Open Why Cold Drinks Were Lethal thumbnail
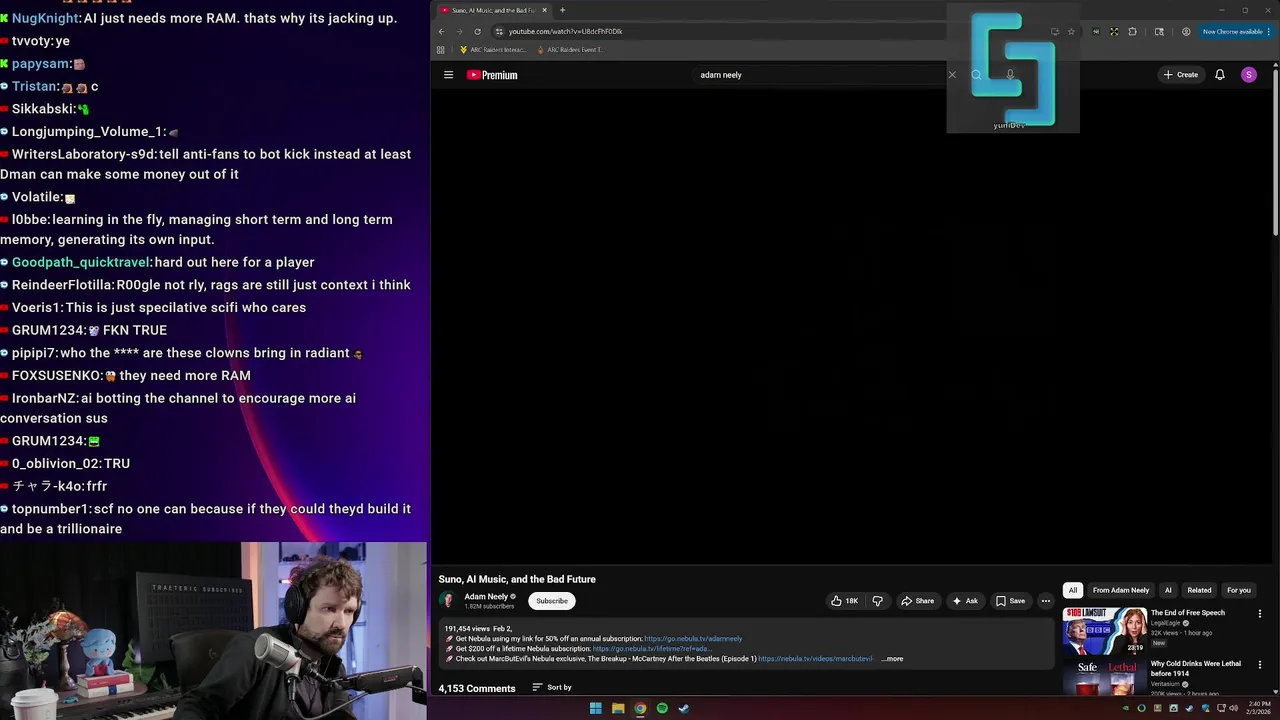Screen dimensions: 1280x720 1104,678
